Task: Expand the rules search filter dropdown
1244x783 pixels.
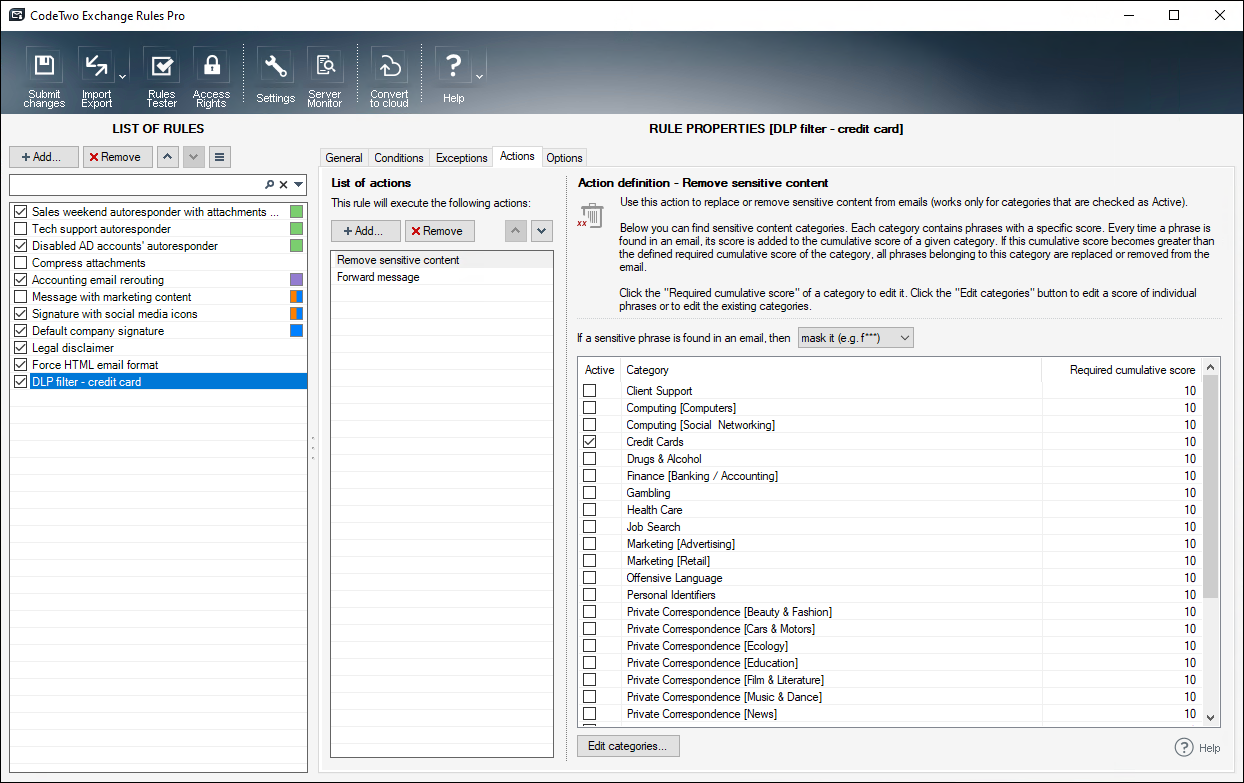Action: [298, 185]
